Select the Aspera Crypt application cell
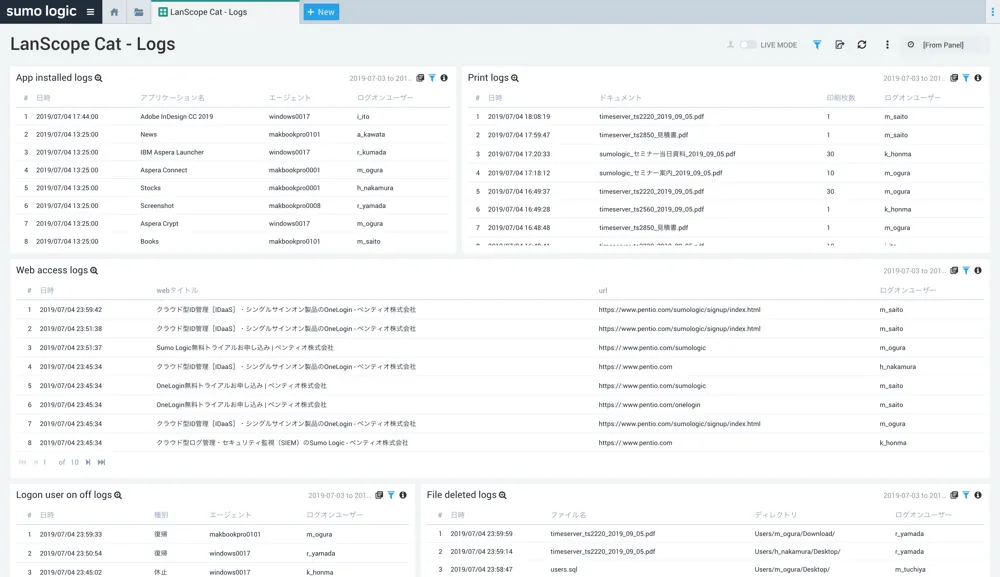 (159, 224)
